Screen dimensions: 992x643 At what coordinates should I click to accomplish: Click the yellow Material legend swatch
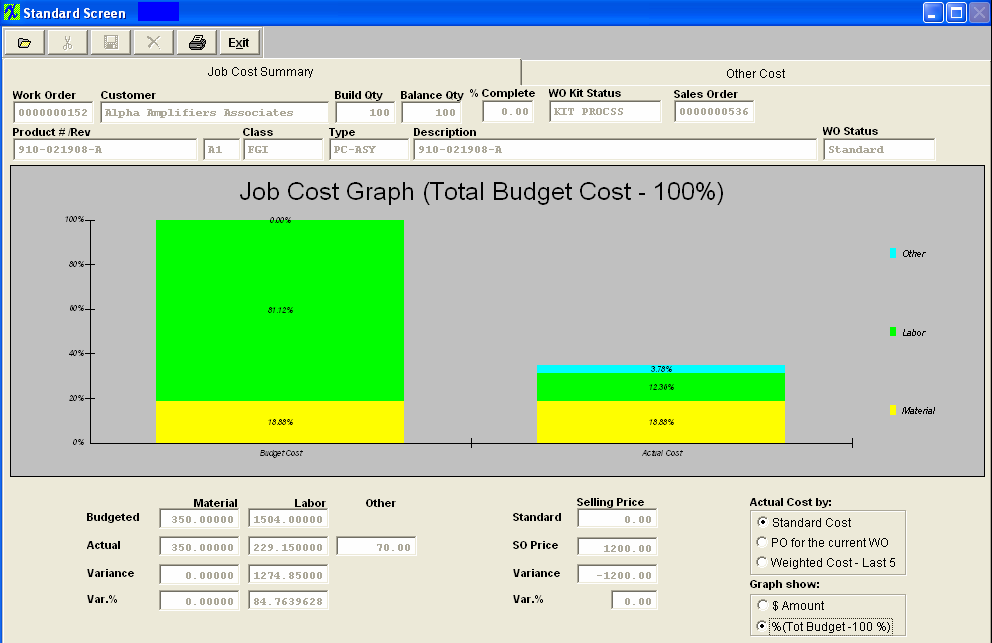pos(893,410)
